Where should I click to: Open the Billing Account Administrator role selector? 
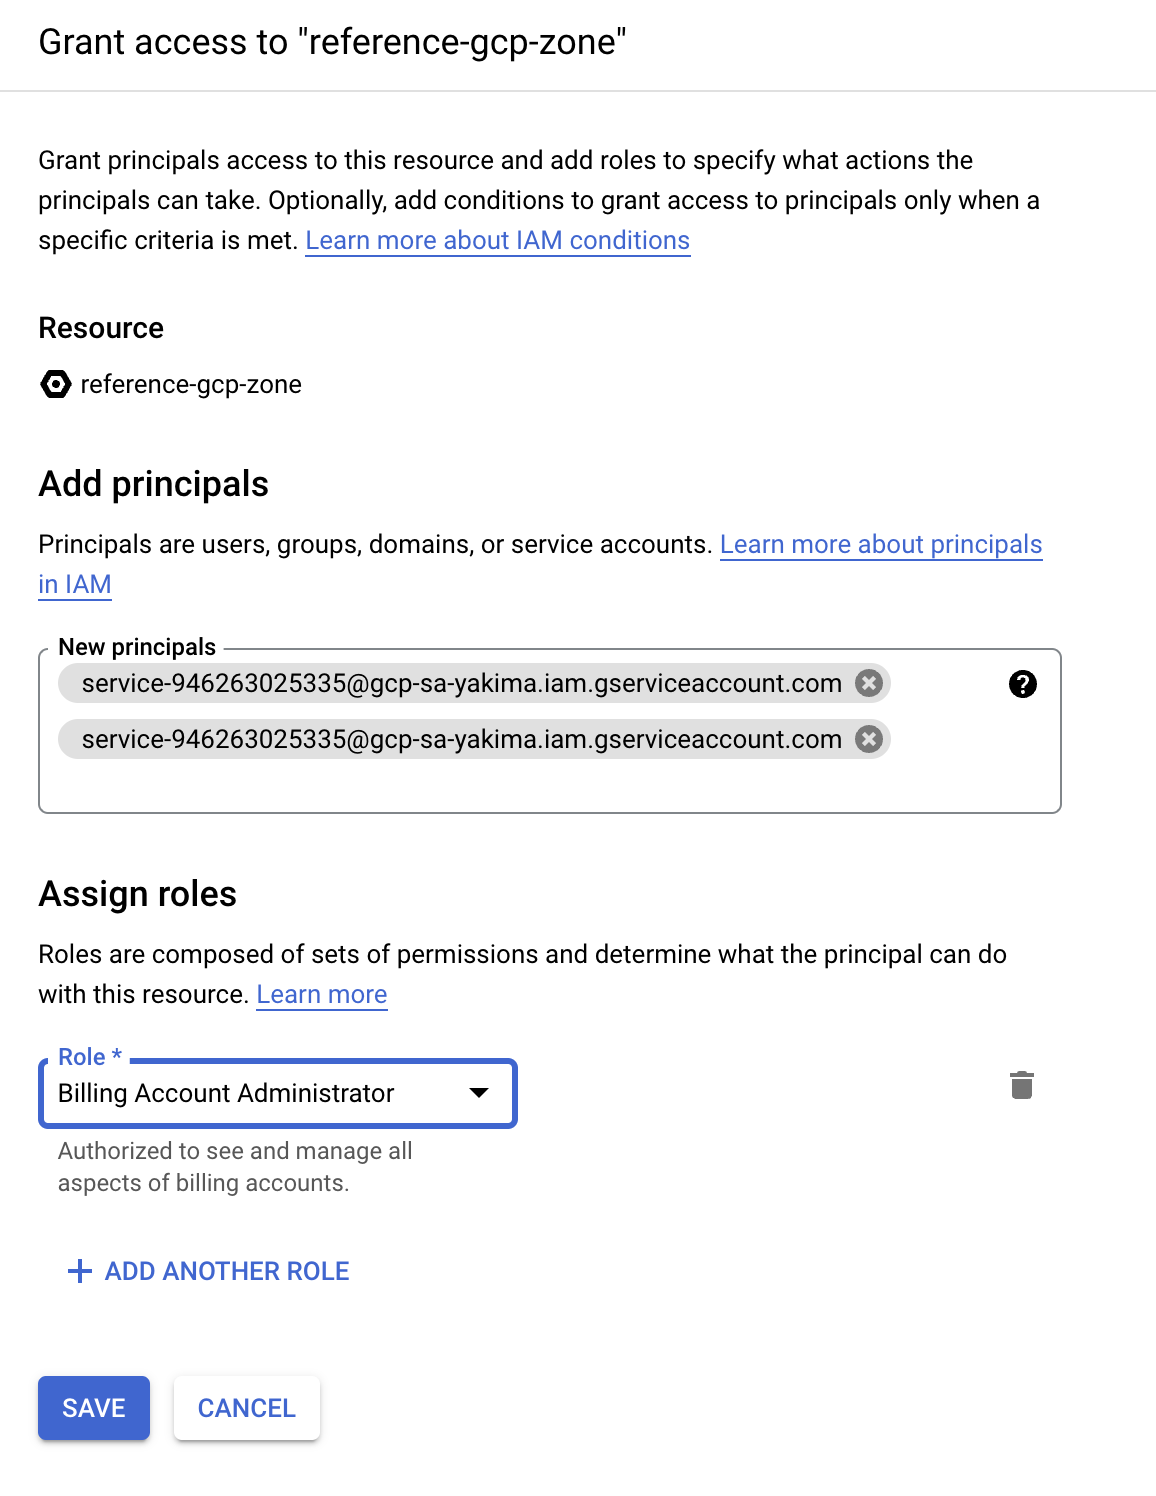pyautogui.click(x=260, y=1093)
